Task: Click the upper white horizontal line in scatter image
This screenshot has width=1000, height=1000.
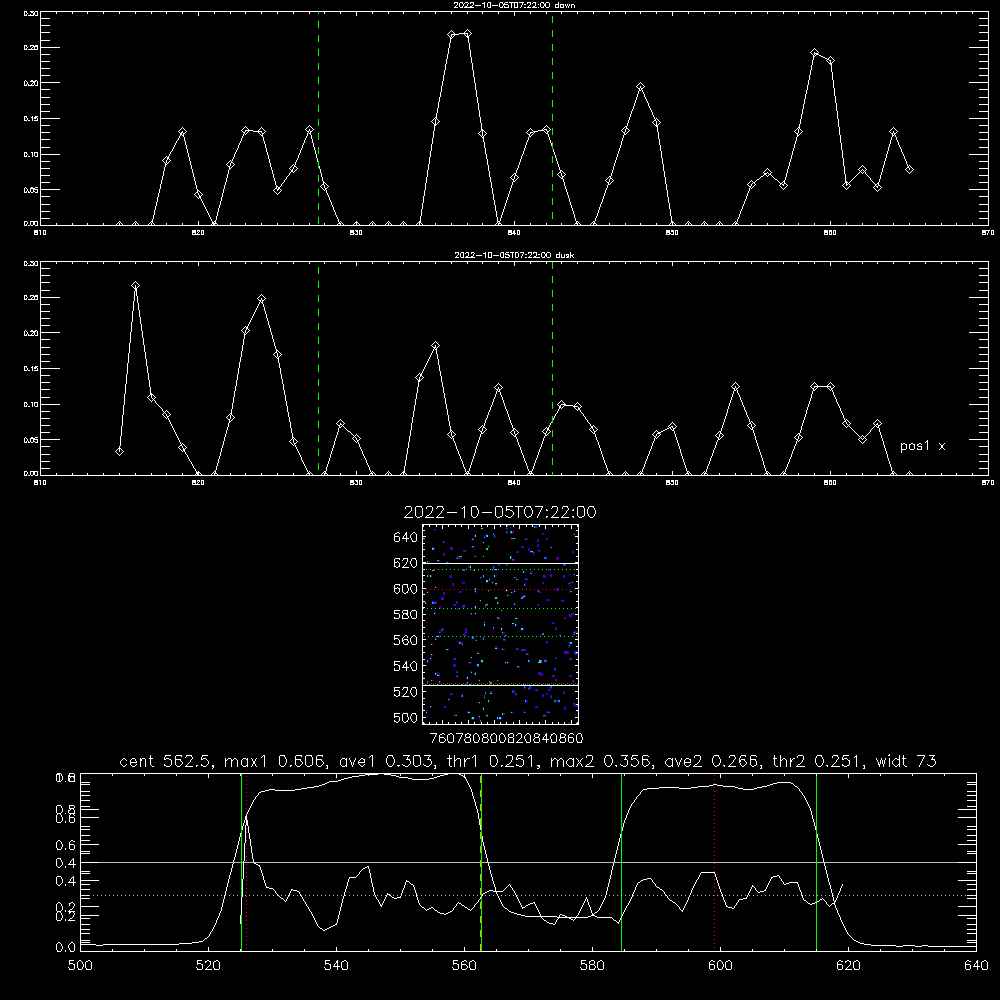Action: 501,563
